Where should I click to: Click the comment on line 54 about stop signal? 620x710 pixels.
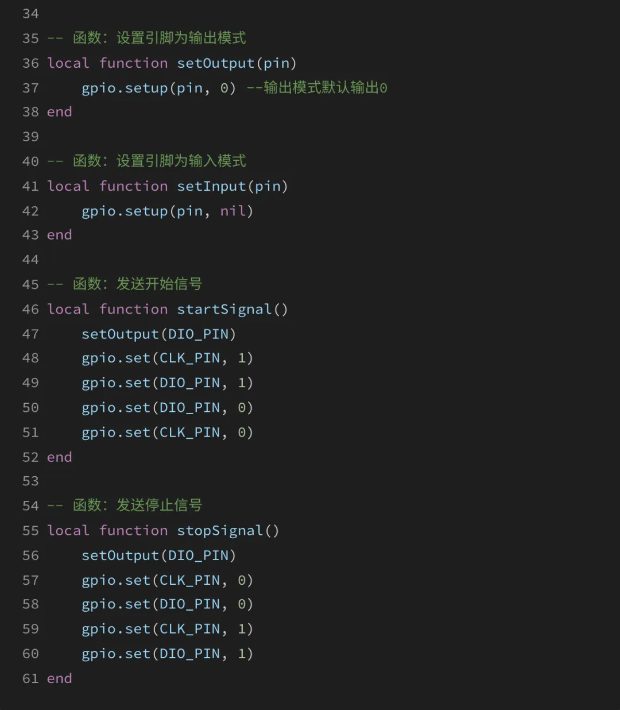[x=125, y=505]
